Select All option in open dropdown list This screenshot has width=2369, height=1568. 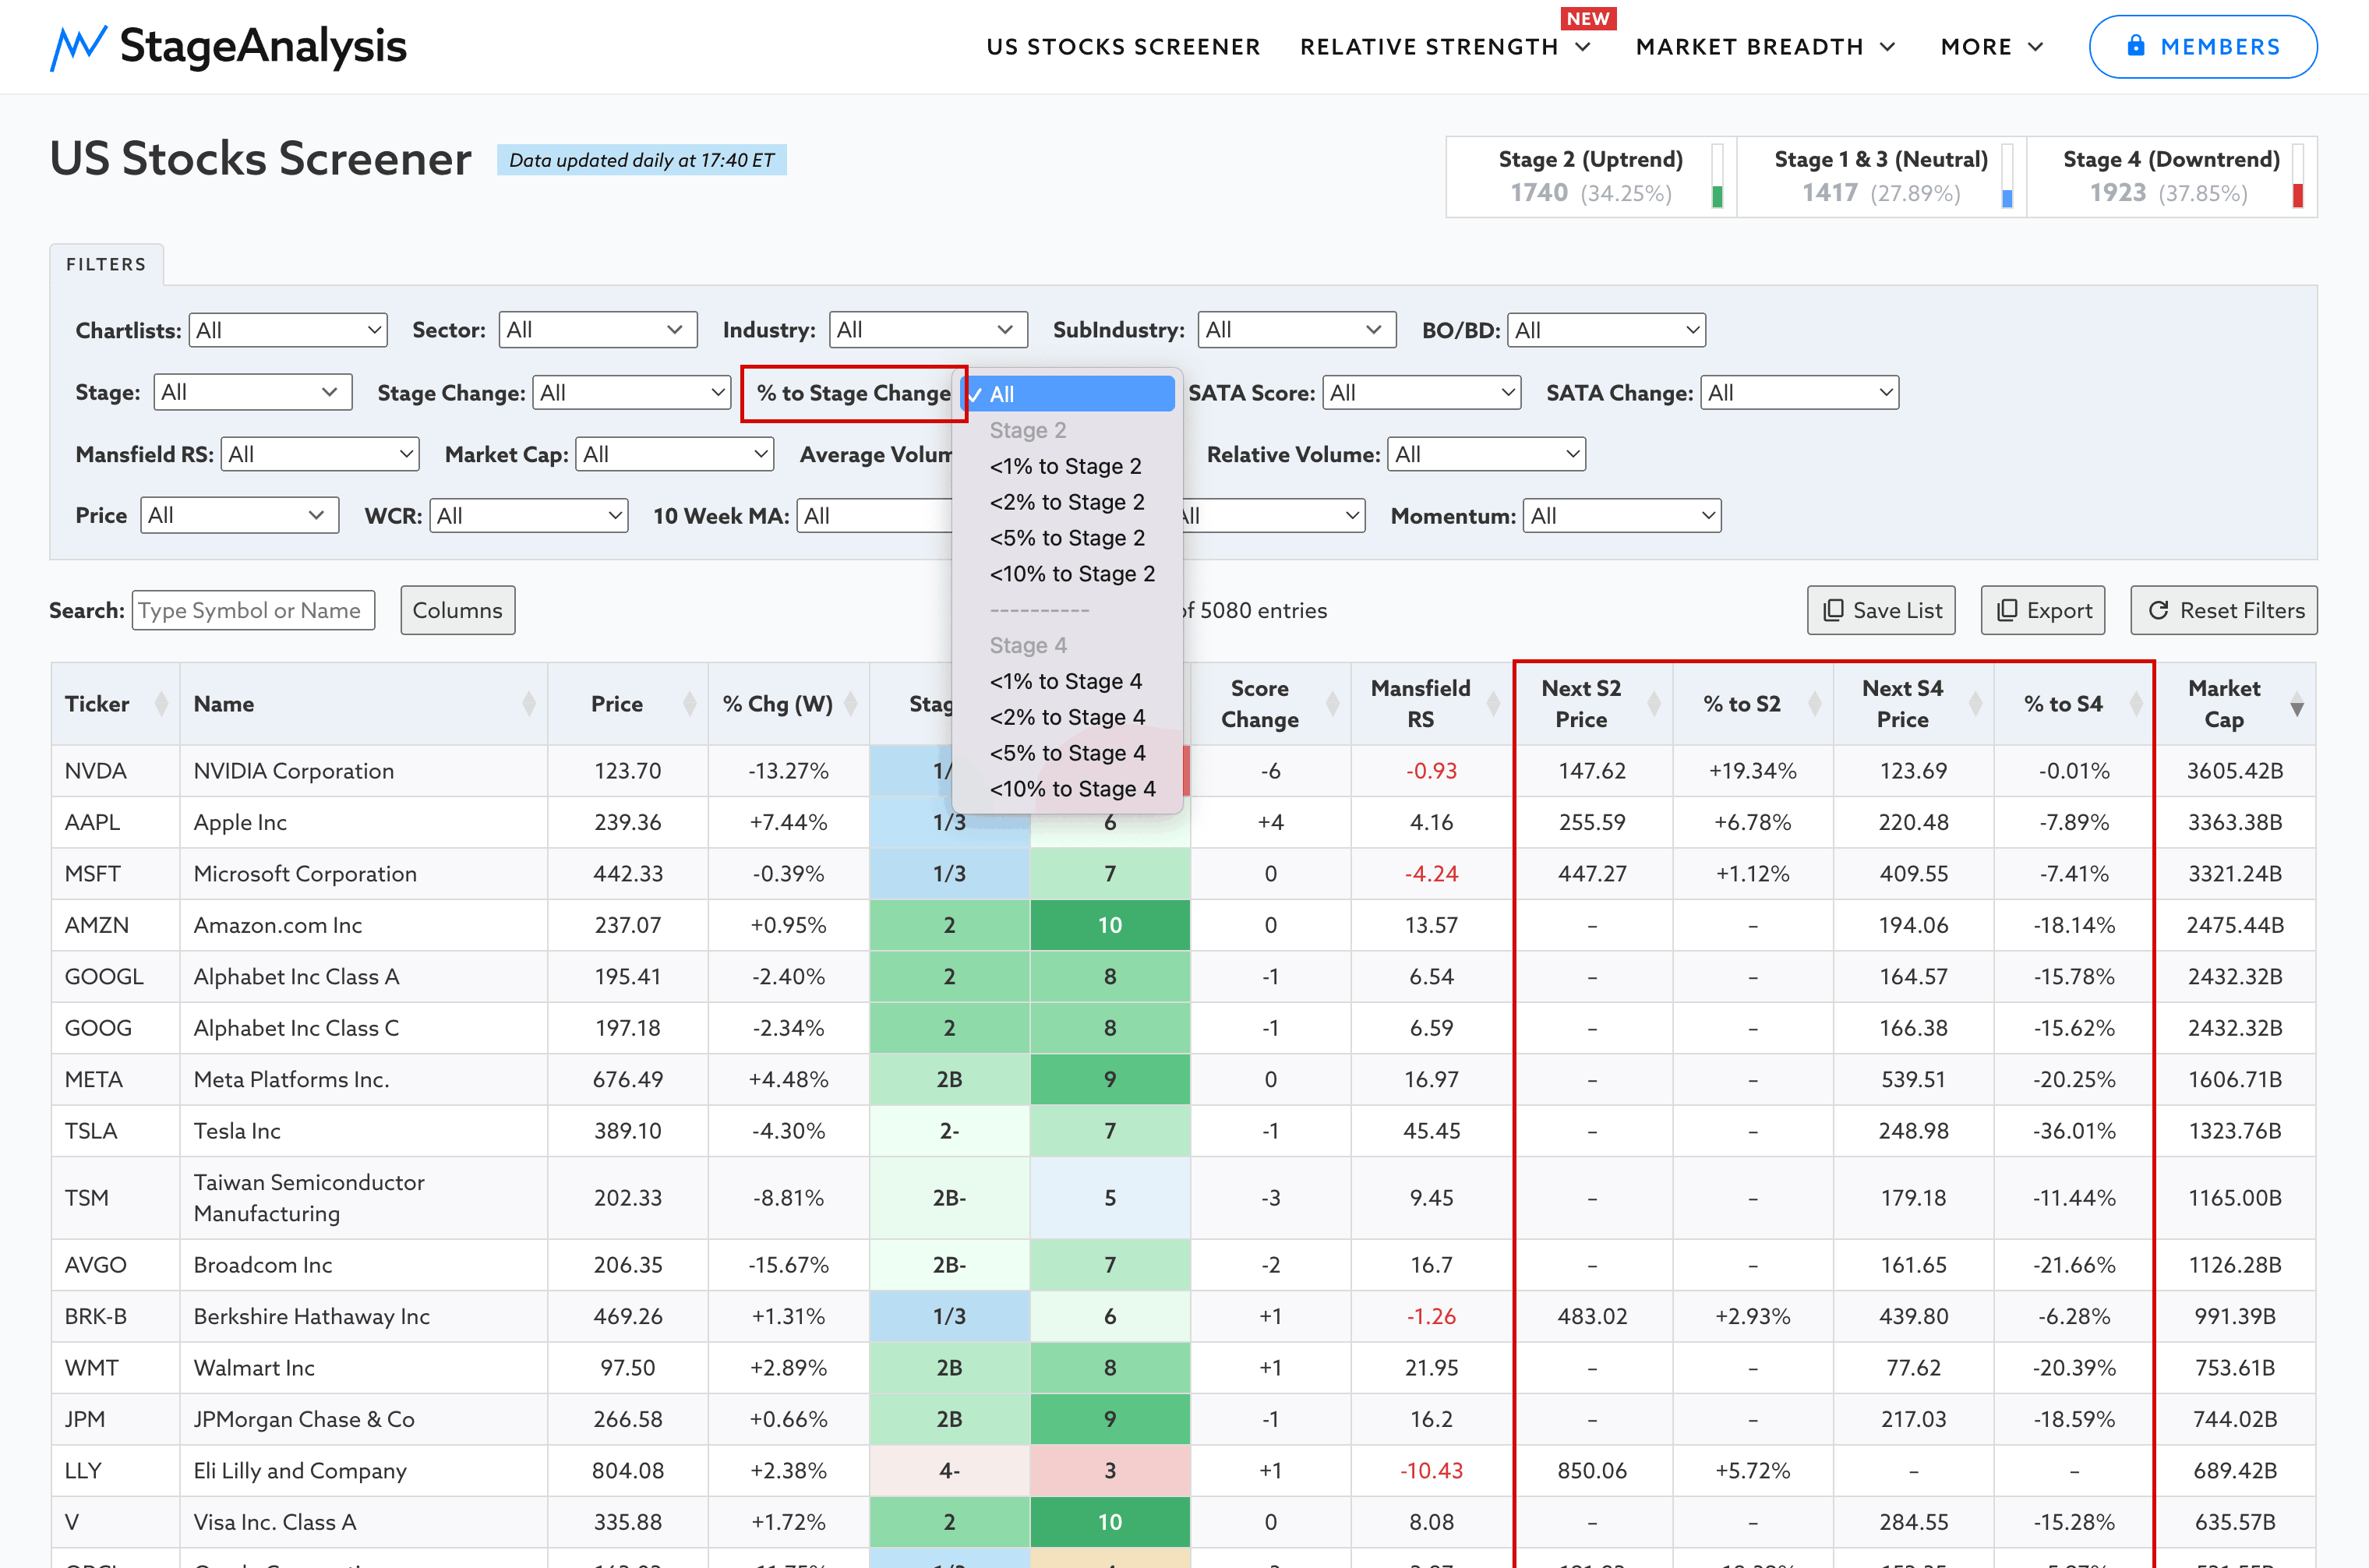pyautogui.click(x=1068, y=394)
